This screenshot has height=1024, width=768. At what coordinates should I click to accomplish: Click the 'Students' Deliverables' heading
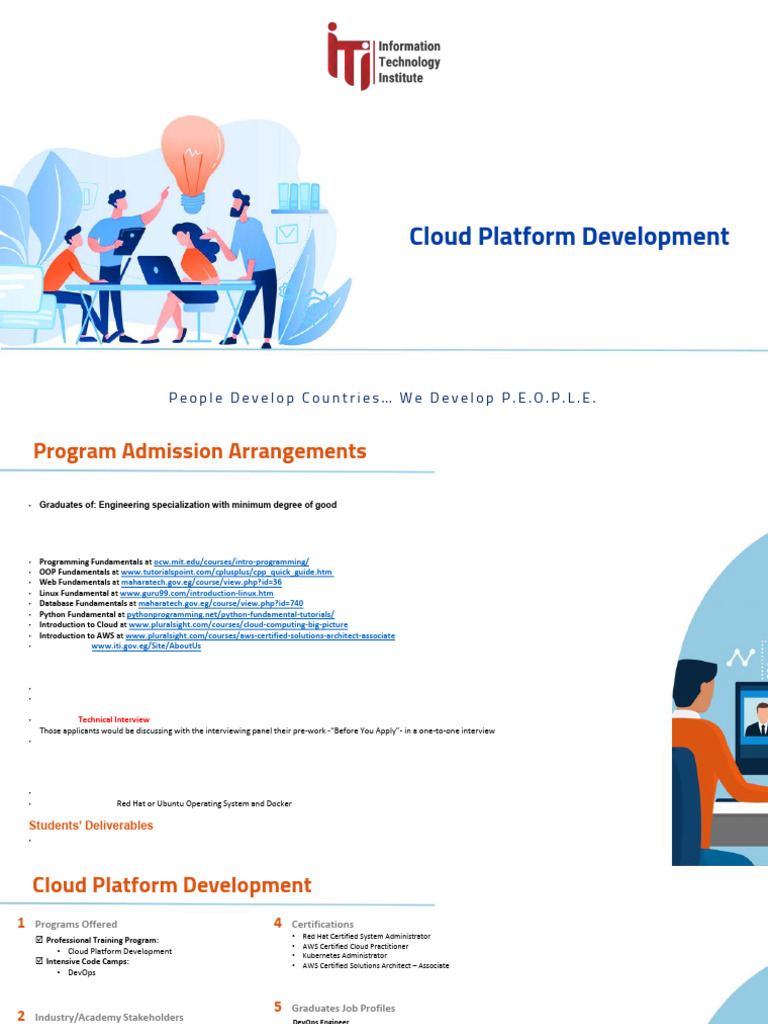(x=91, y=825)
